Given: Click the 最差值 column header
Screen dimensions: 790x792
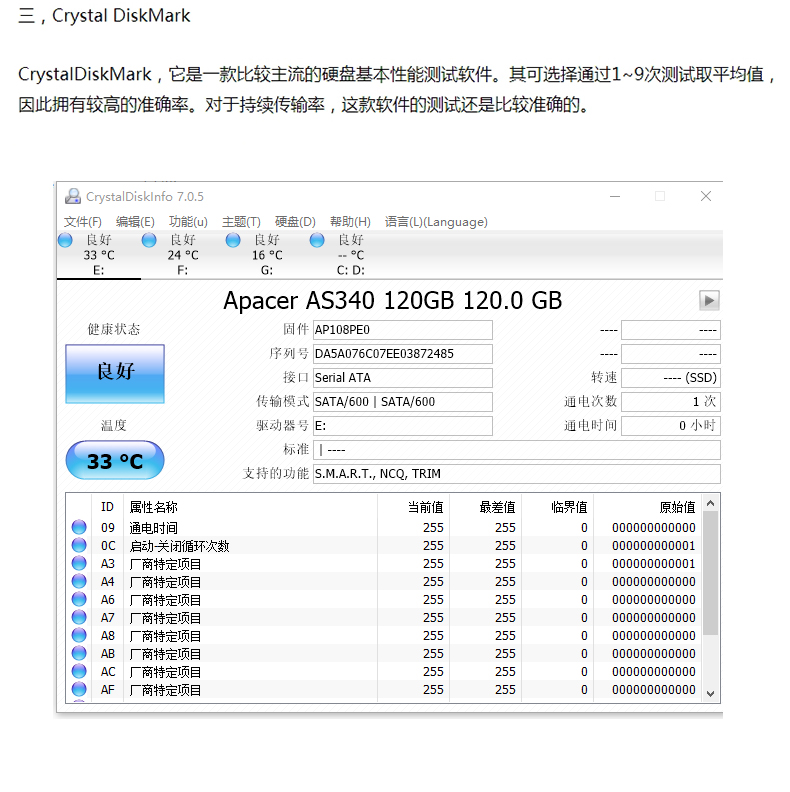Looking at the screenshot, I should coord(485,507).
